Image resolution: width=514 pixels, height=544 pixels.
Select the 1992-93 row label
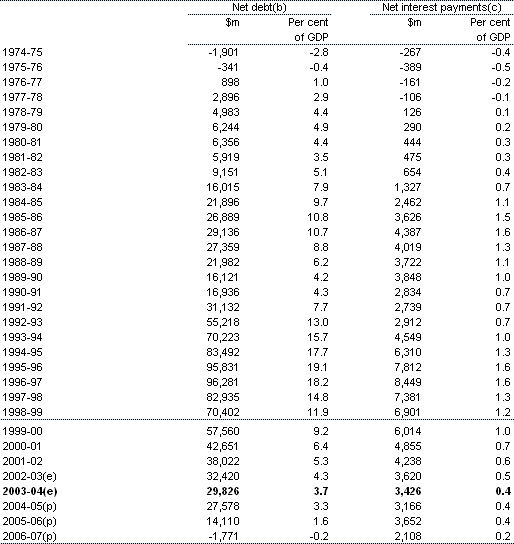click(x=22, y=322)
